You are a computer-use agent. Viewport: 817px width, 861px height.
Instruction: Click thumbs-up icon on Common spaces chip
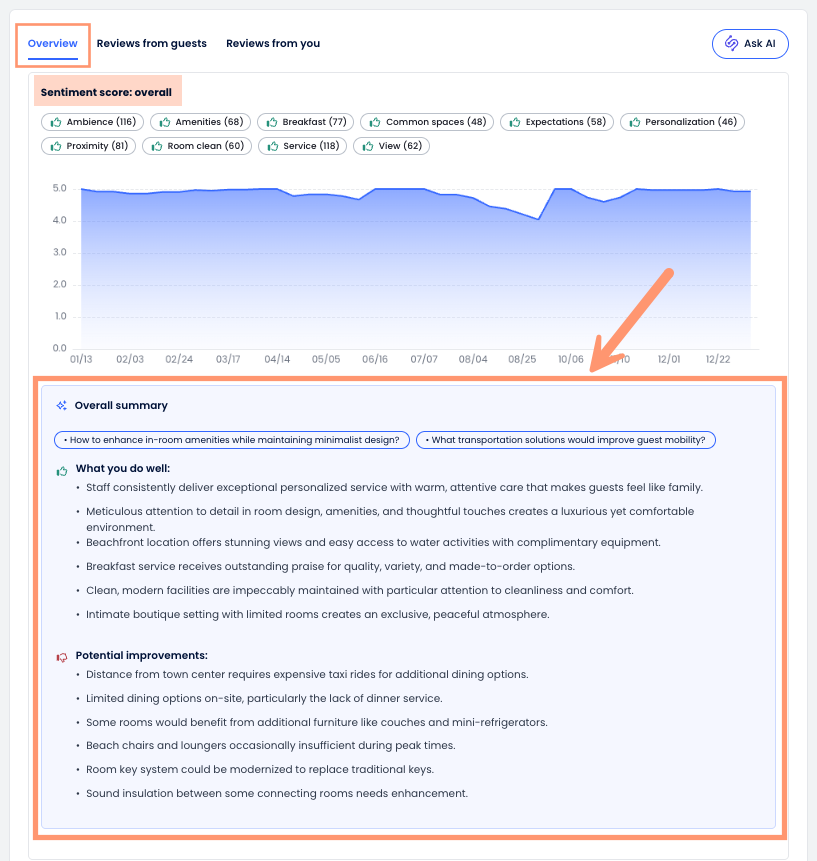tap(375, 122)
